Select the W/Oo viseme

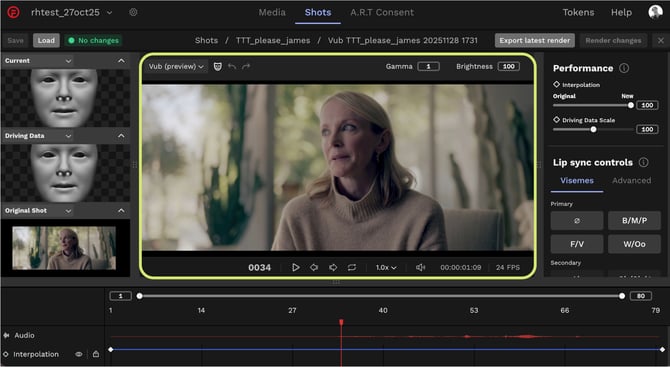[x=634, y=244]
